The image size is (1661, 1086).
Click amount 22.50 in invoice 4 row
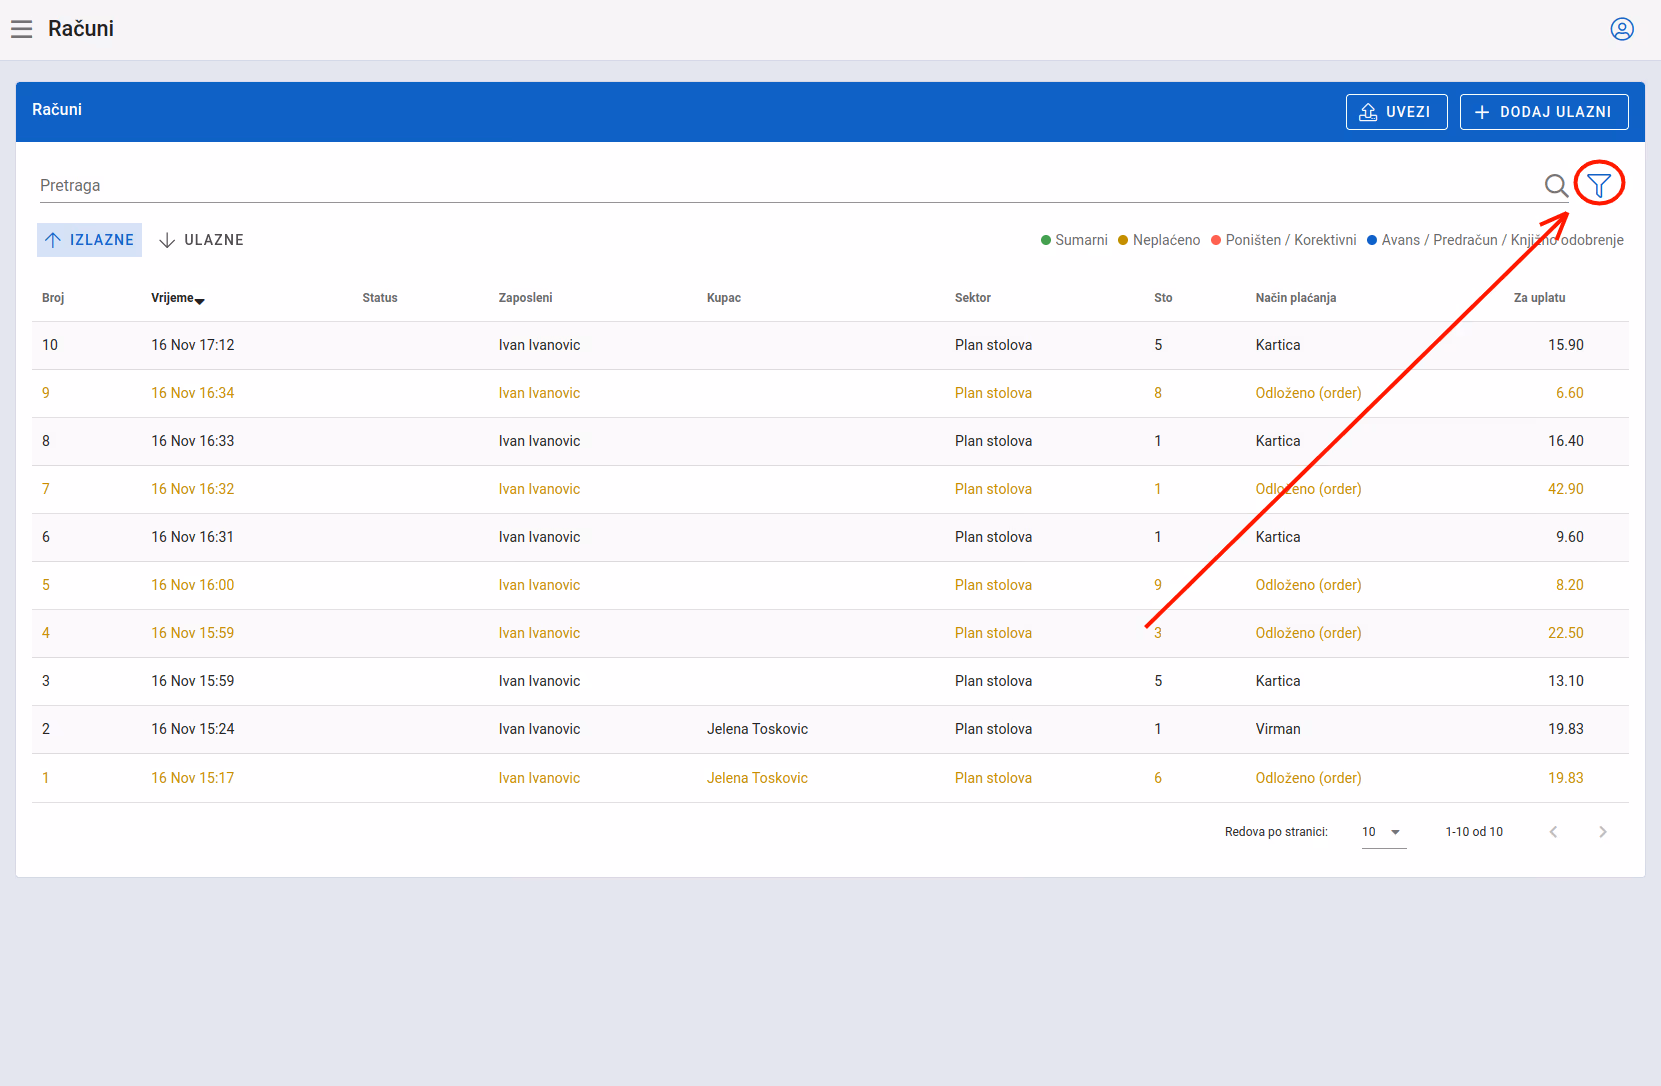point(1566,633)
